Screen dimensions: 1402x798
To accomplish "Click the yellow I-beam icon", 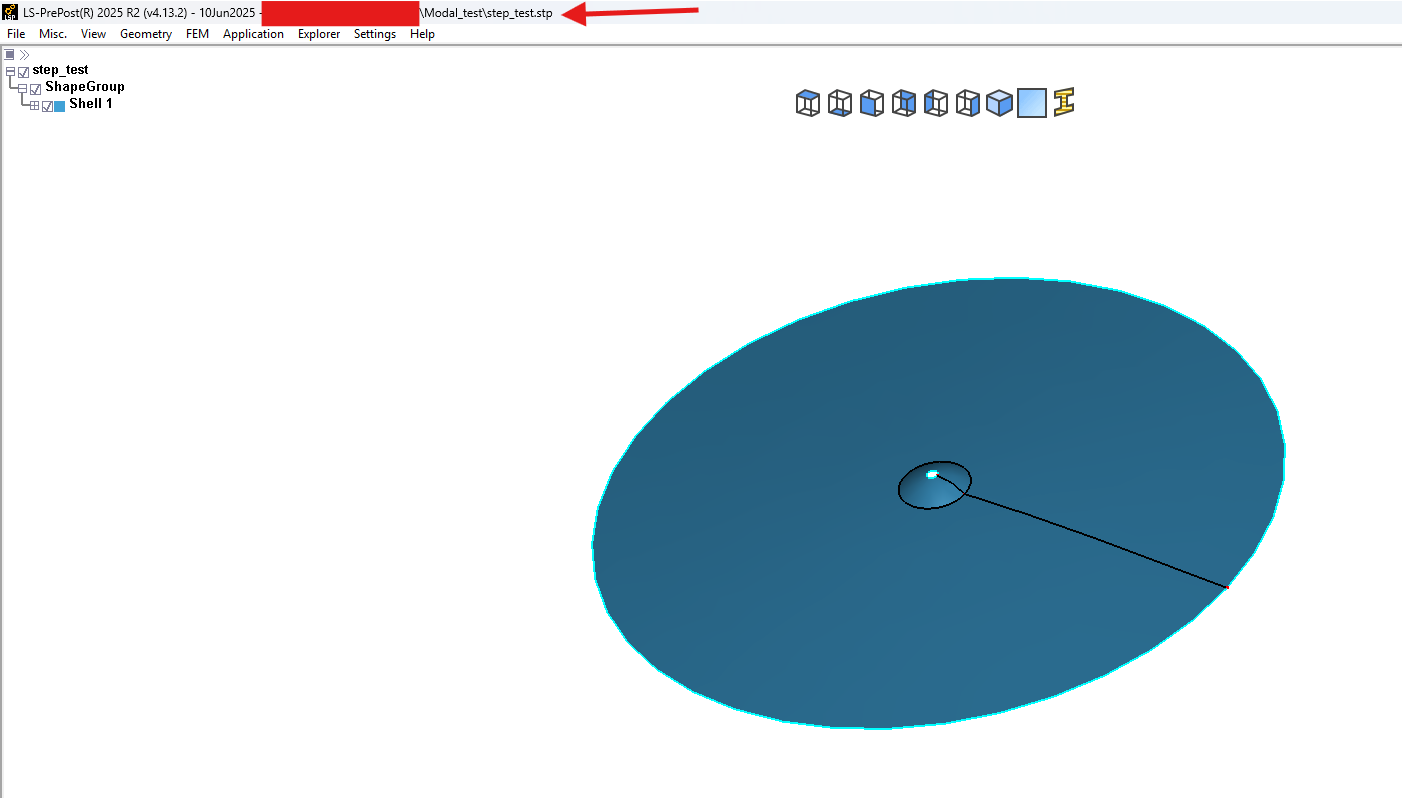I will click(1064, 103).
